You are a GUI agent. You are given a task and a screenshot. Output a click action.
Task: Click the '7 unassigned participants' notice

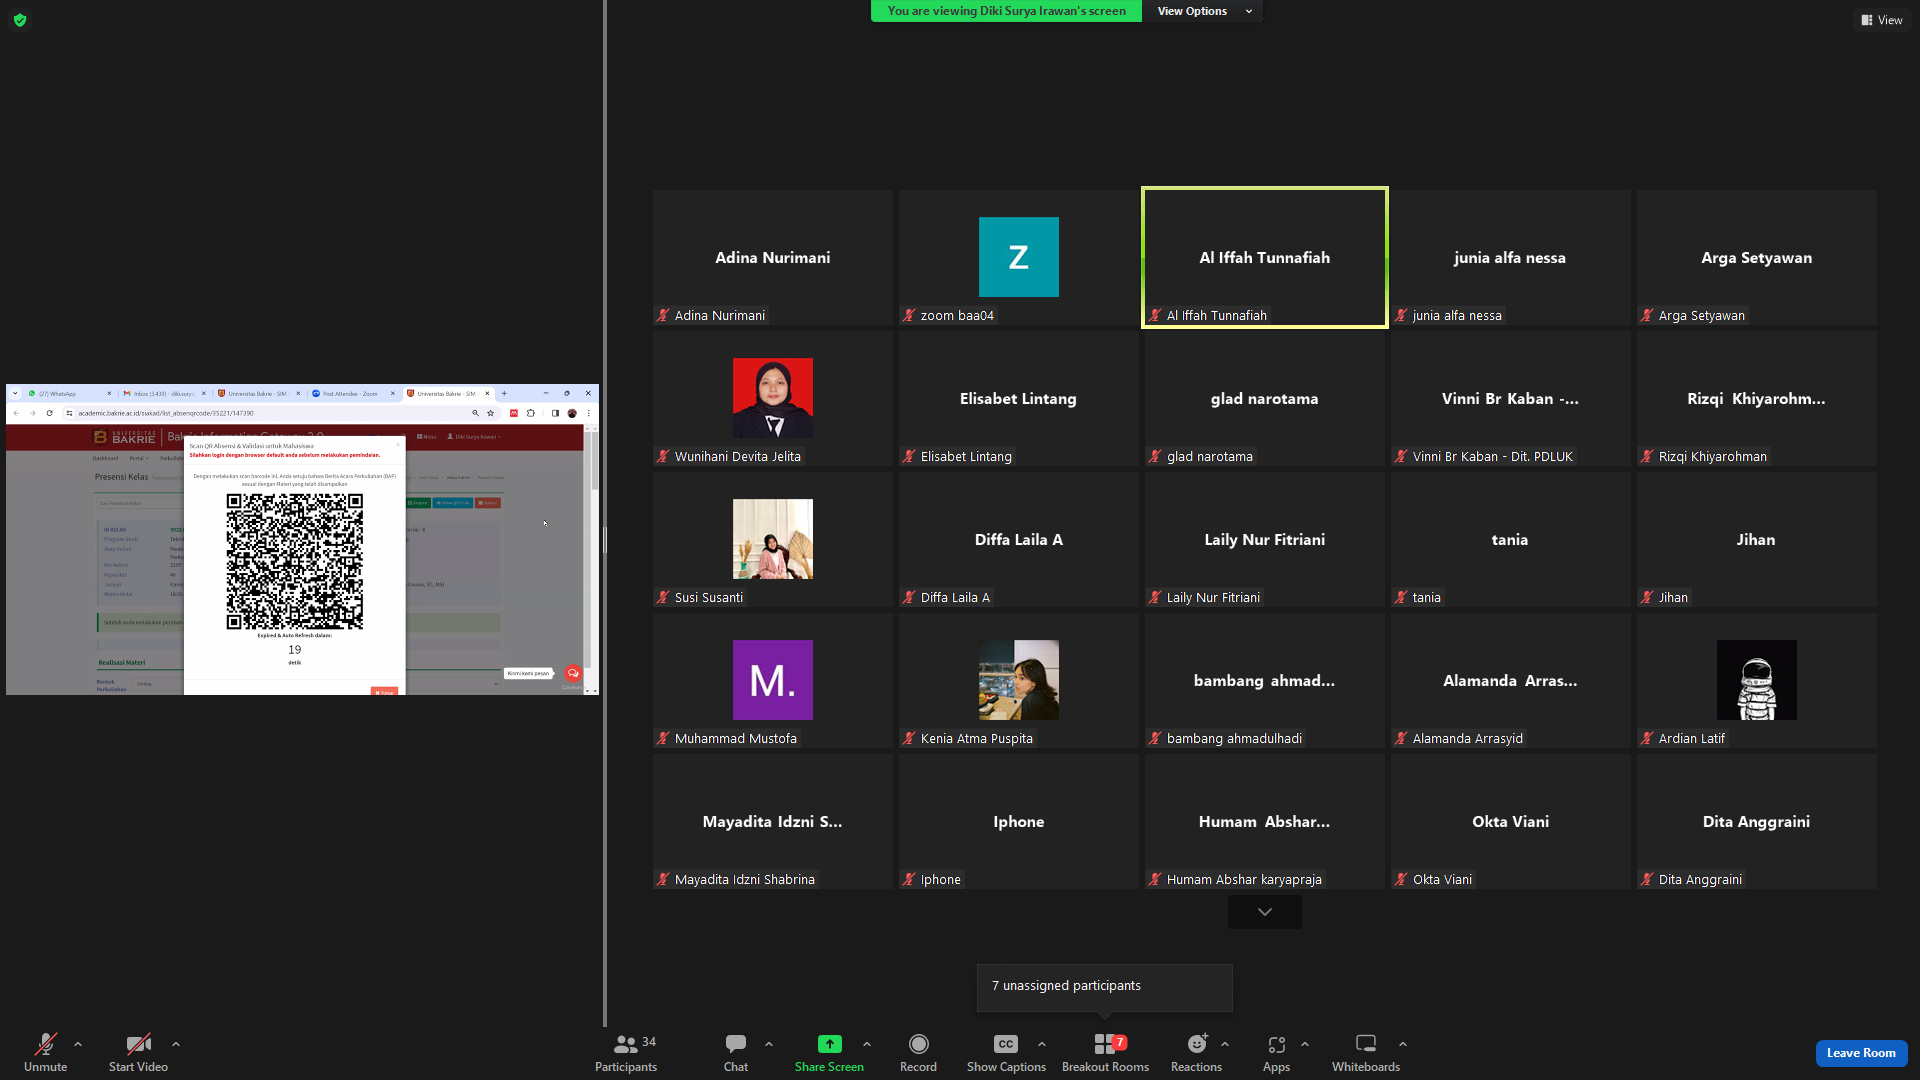click(1105, 986)
